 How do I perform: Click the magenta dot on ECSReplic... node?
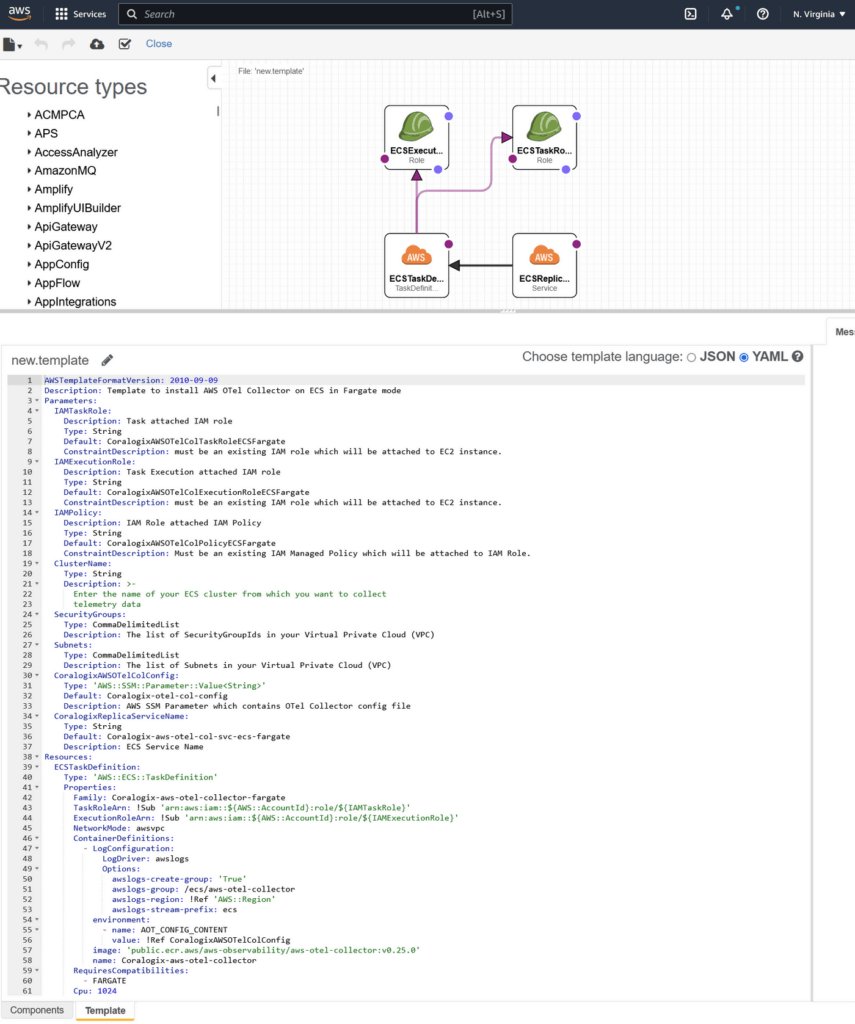[576, 244]
